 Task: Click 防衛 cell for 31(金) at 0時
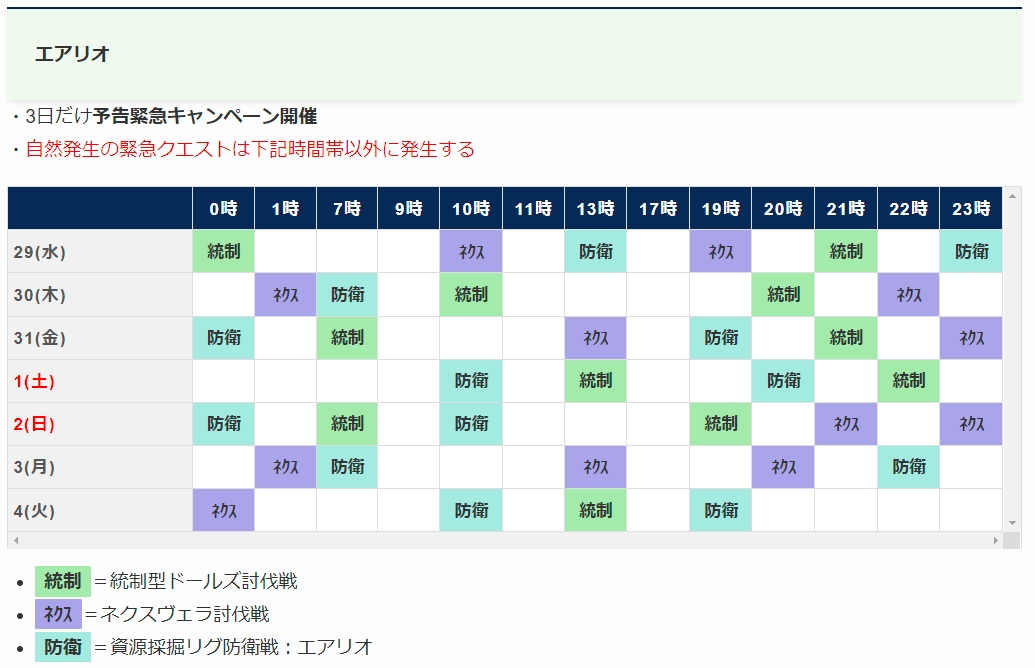tap(223, 338)
